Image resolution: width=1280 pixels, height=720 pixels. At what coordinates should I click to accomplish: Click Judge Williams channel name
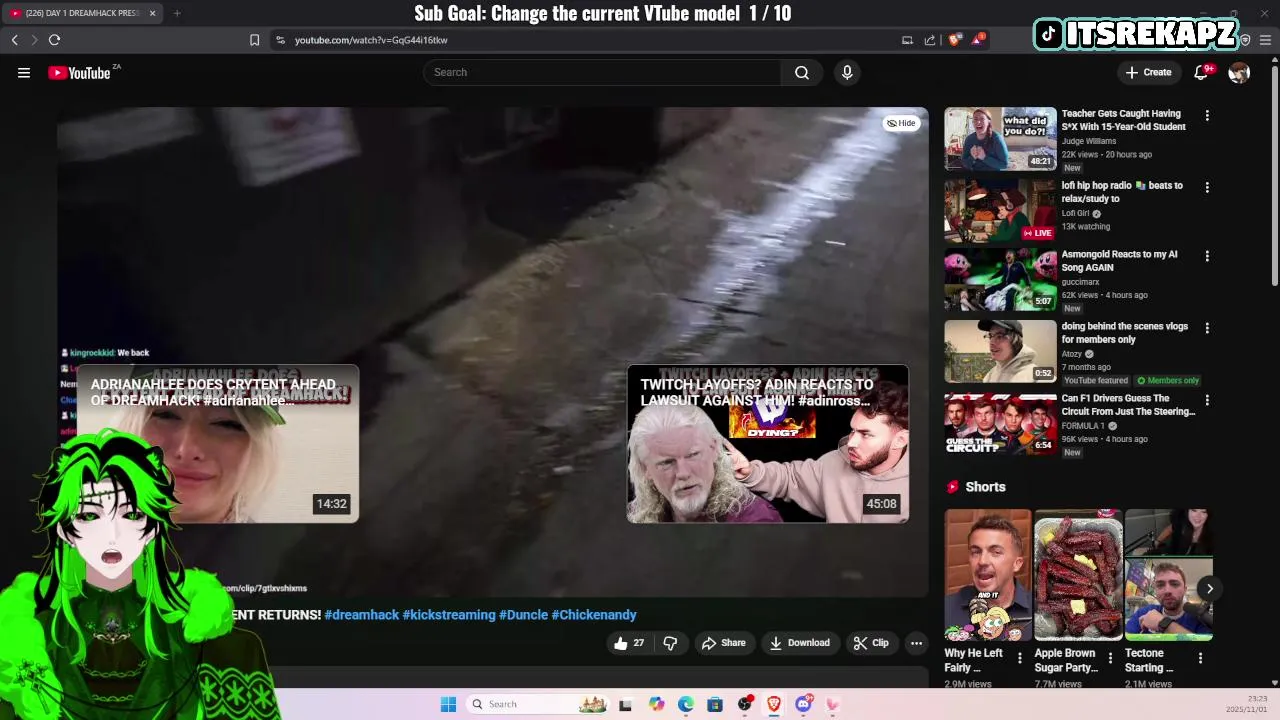[1088, 141]
